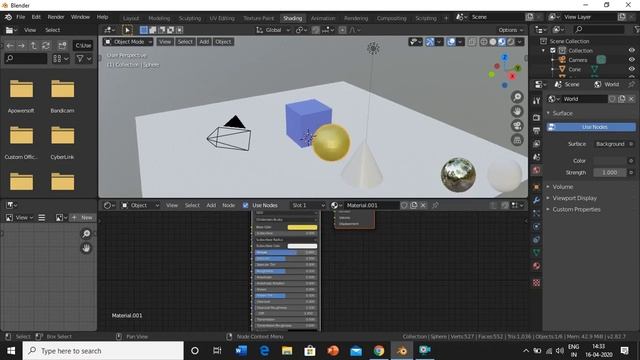
Task: Open the Surface Background shader selector
Action: (x=611, y=144)
